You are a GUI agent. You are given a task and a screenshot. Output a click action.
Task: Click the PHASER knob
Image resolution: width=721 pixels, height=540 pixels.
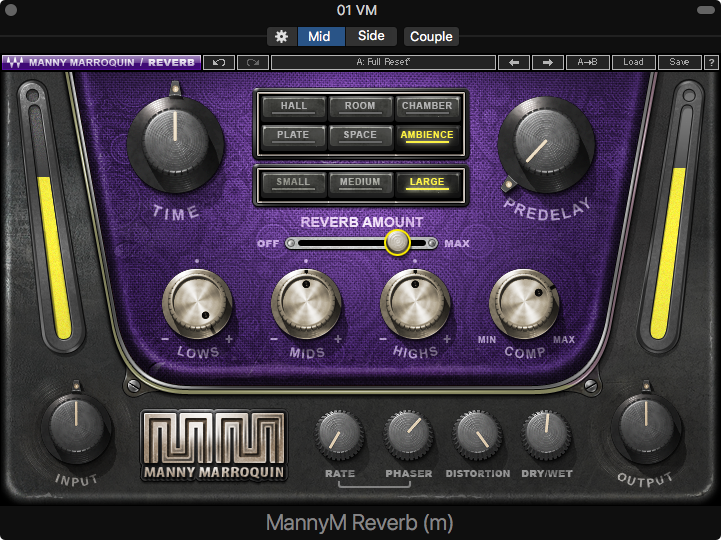point(408,435)
